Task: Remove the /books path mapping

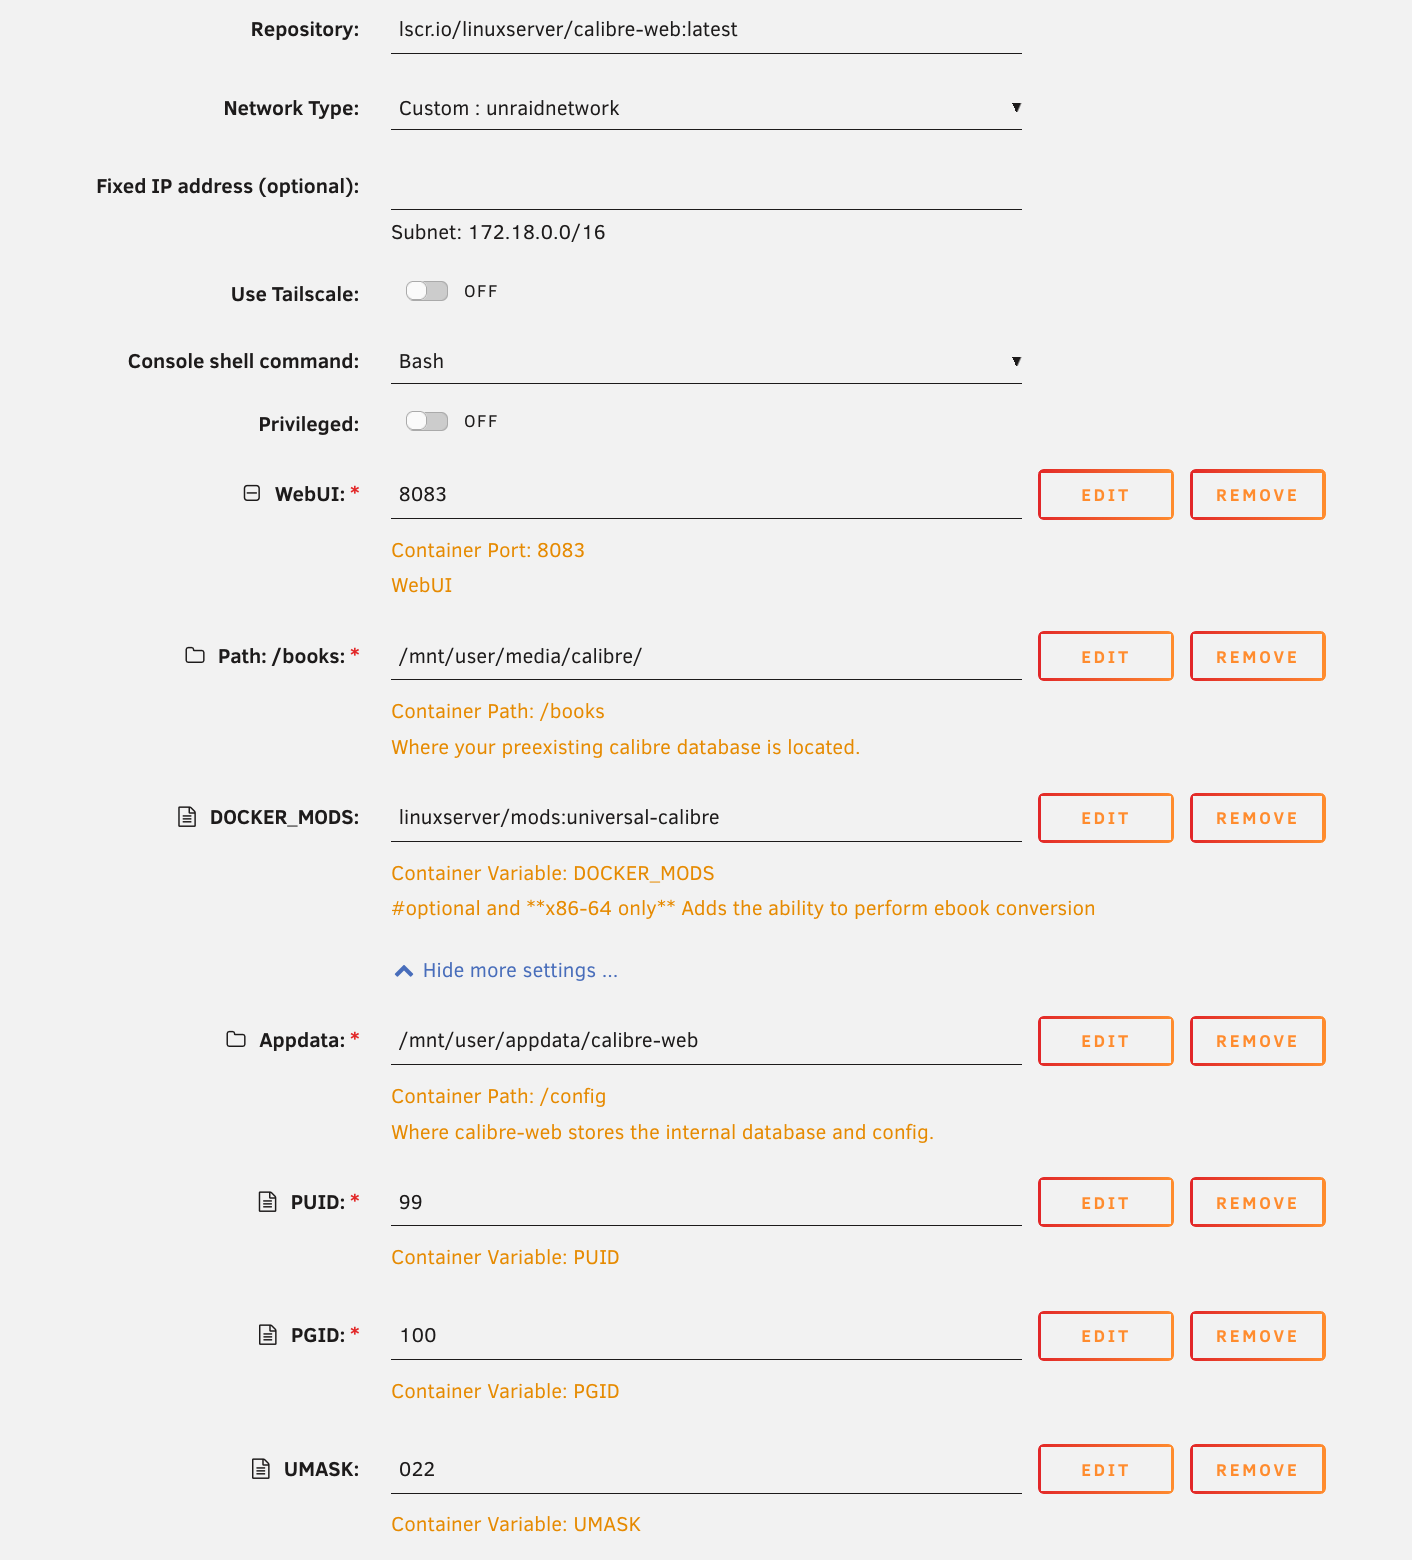Action: [1257, 656]
